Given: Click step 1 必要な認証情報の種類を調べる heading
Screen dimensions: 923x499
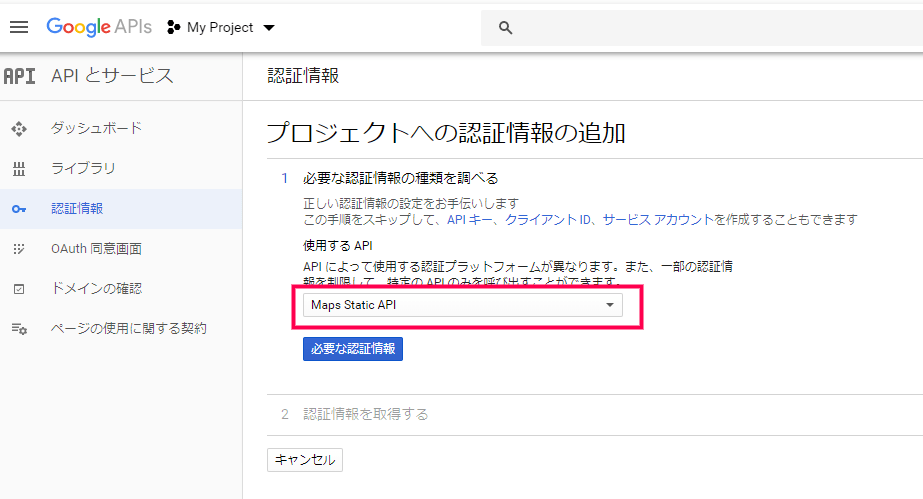Looking at the screenshot, I should coord(401,178).
